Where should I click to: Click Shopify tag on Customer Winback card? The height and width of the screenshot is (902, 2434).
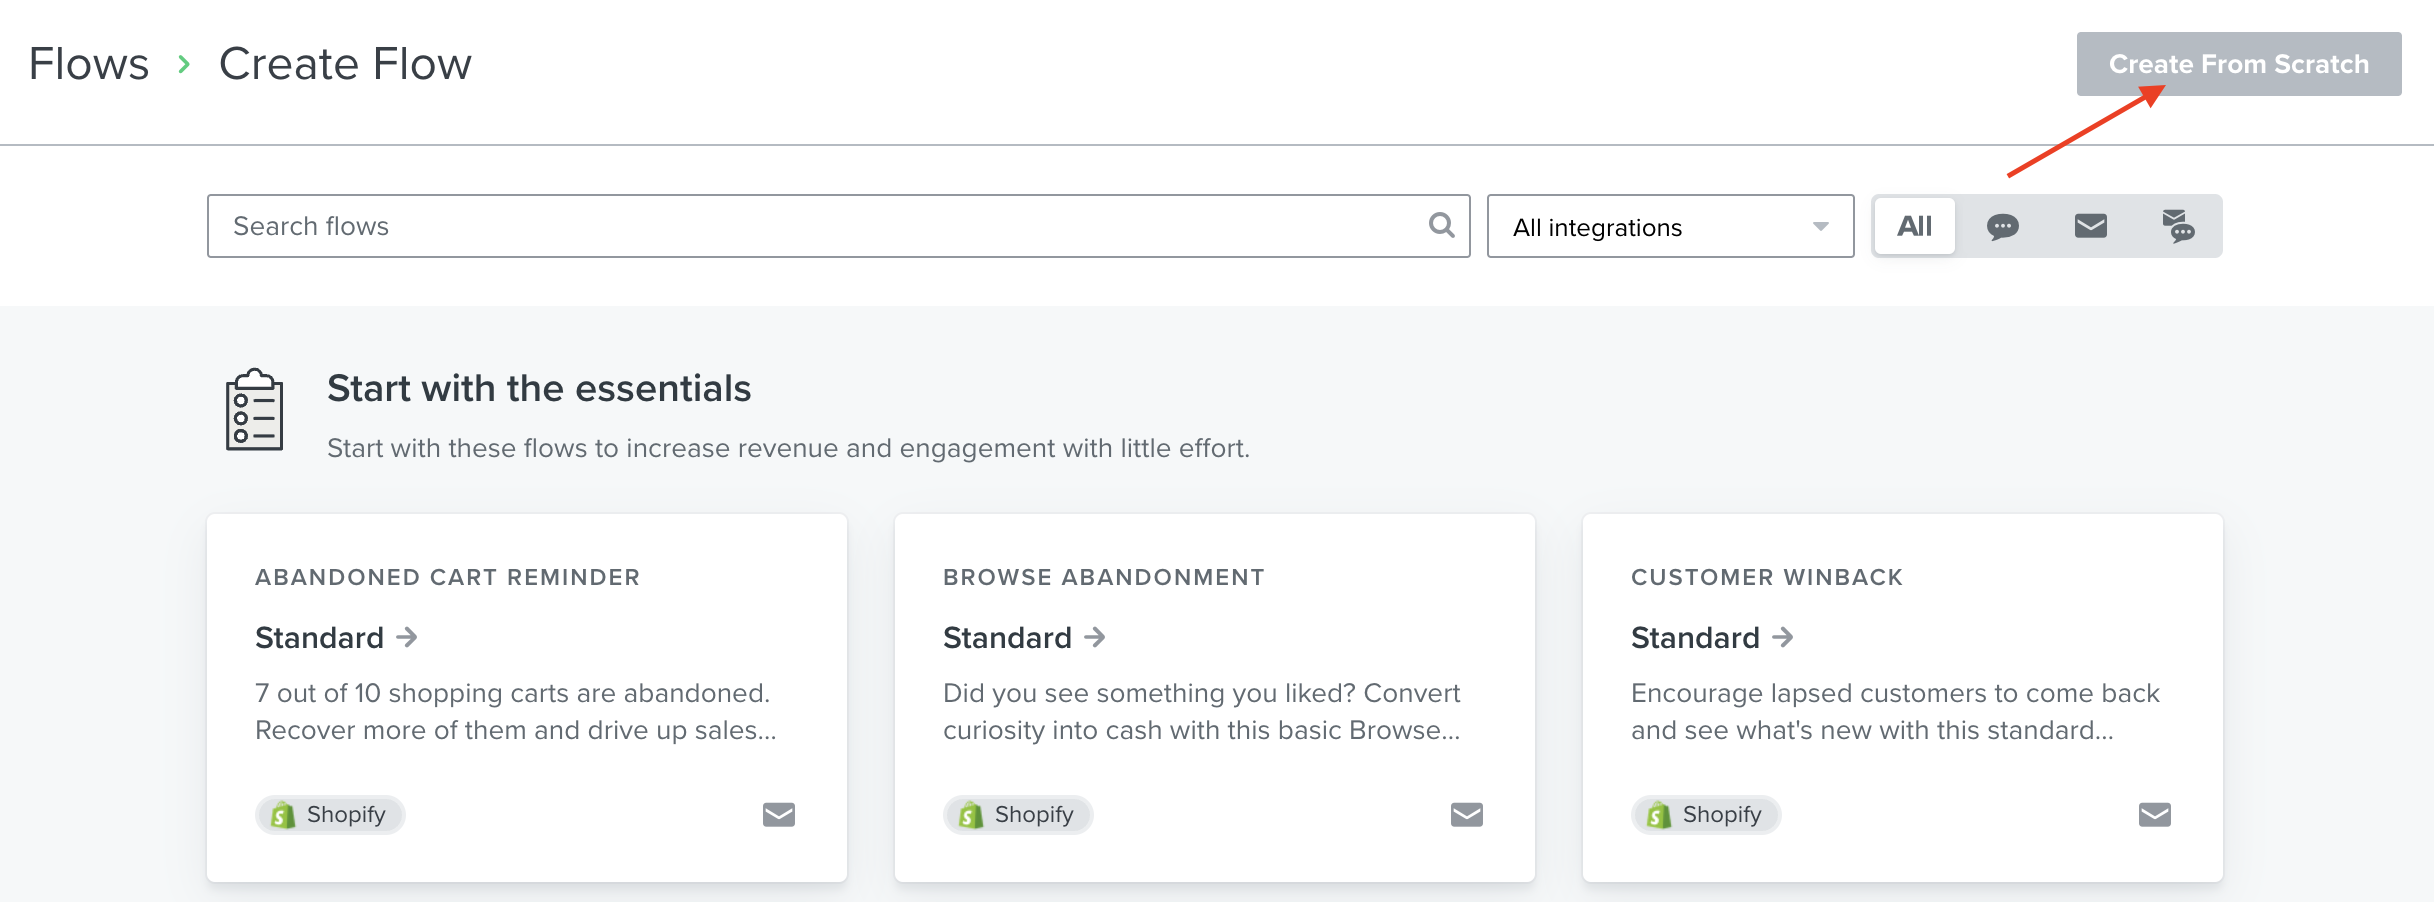click(x=1706, y=815)
